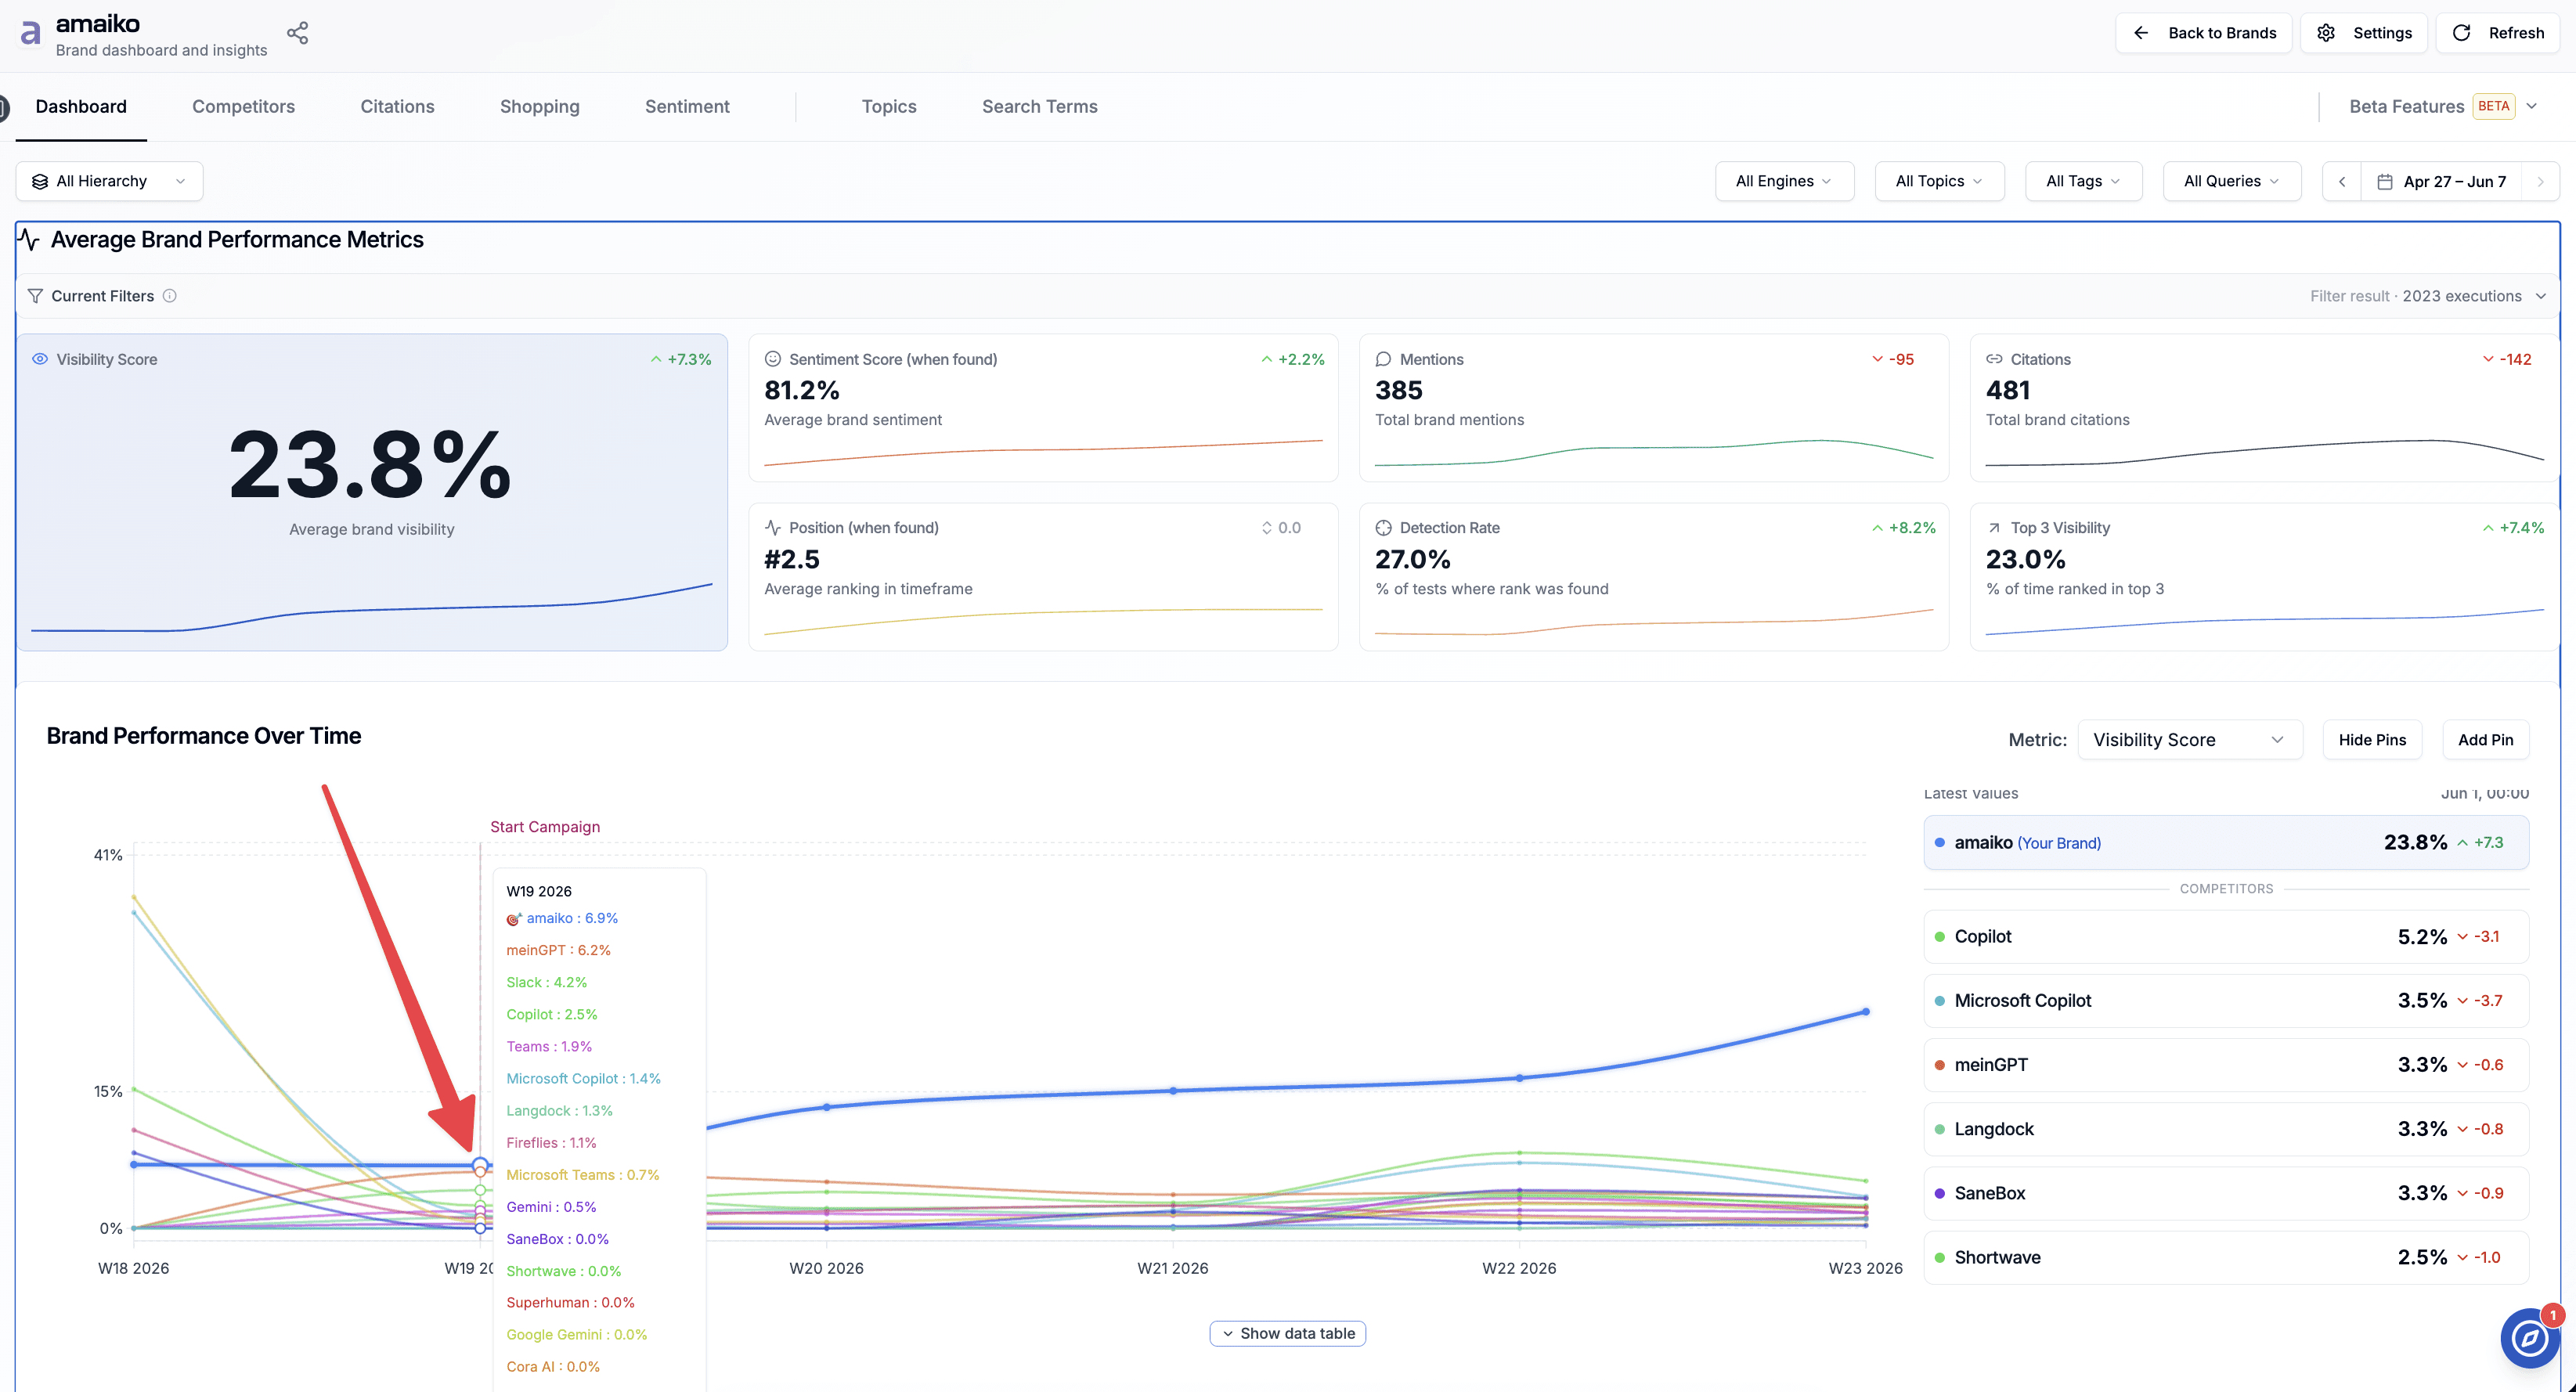Click the amaiko (Your Brand) legend row
2576x1392 pixels.
pos(2226,843)
